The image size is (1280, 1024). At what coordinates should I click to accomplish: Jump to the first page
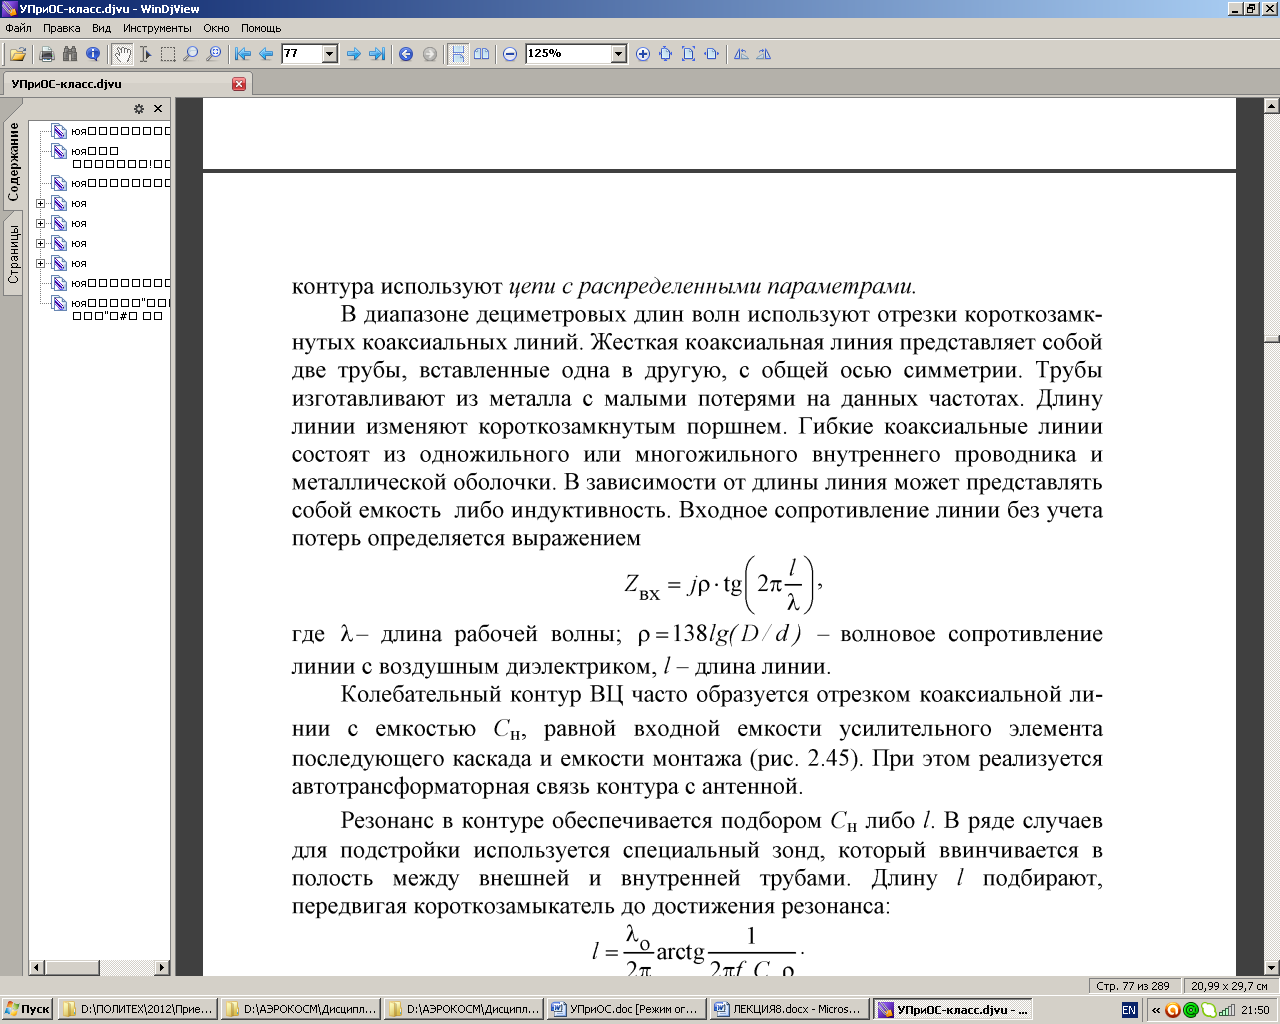tap(243, 54)
